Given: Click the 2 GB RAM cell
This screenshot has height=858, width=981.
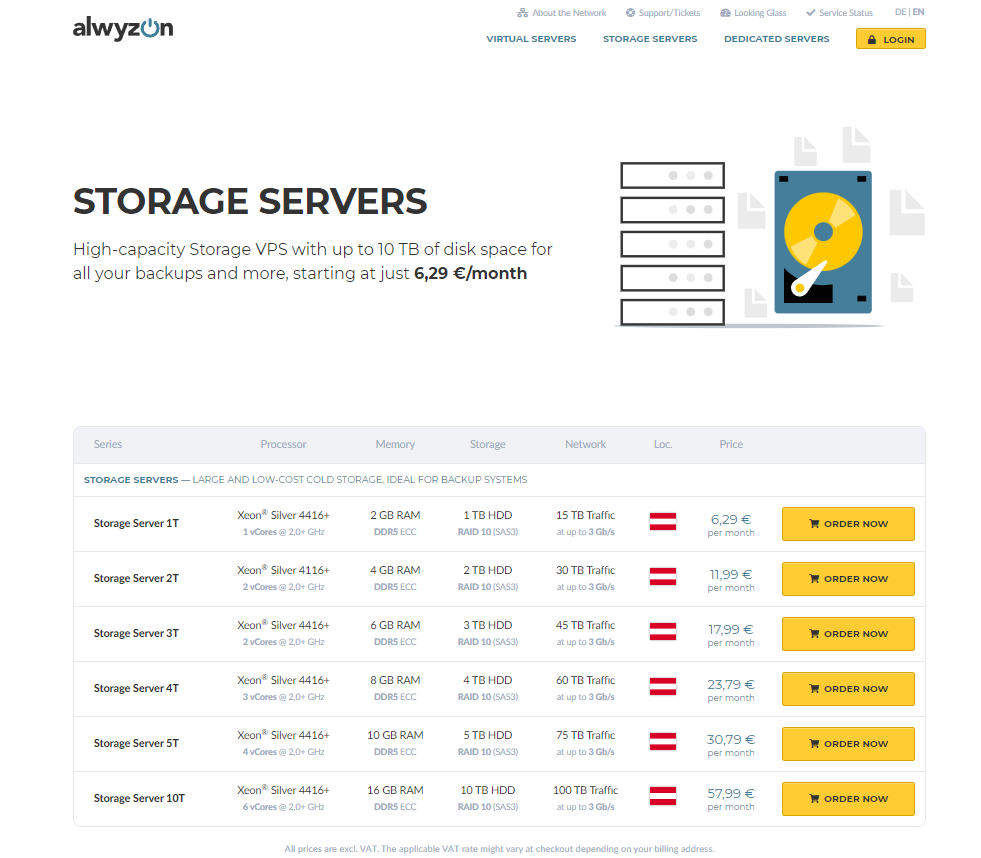Looking at the screenshot, I should 395,516.
